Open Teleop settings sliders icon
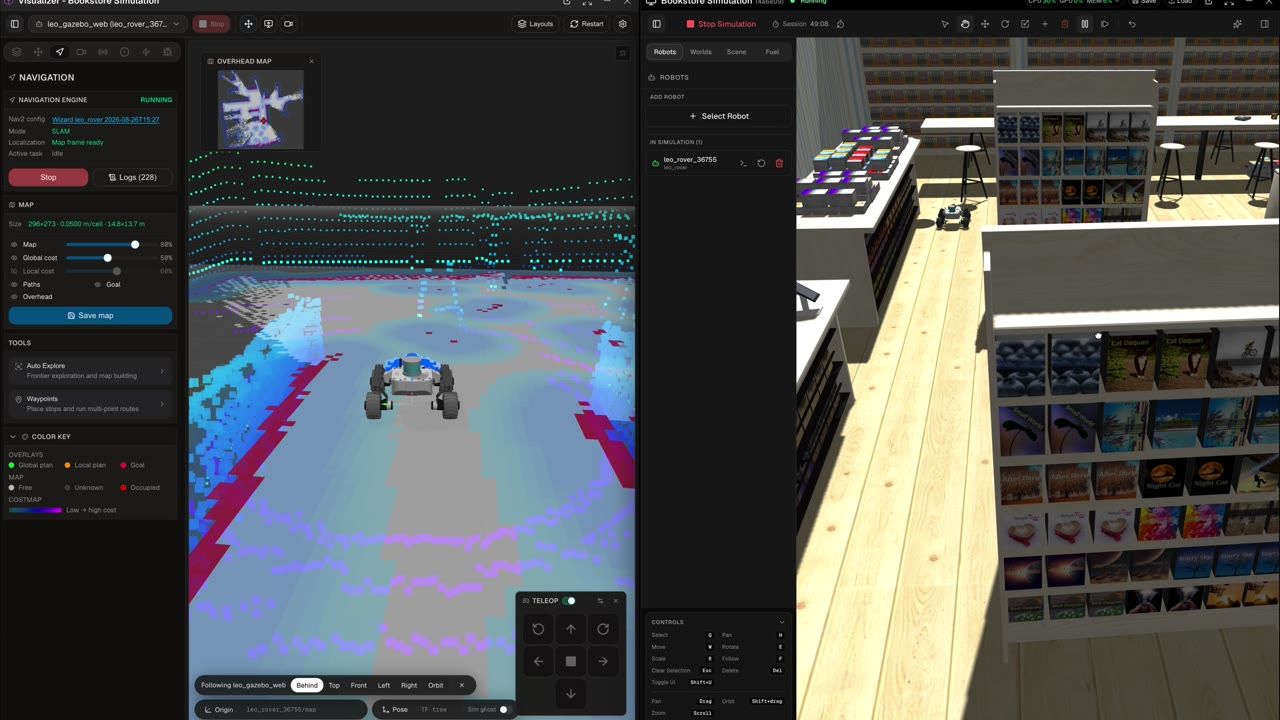This screenshot has height=720, width=1280. (x=600, y=601)
